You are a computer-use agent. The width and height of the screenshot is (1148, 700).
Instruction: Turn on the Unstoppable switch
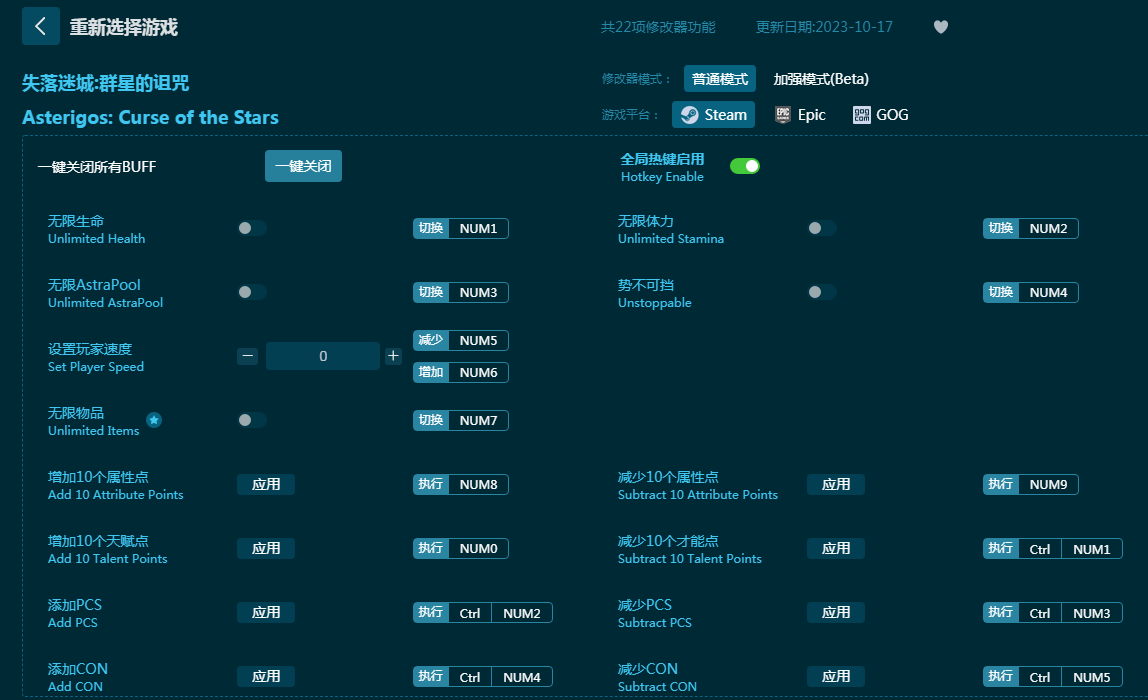pos(821,292)
